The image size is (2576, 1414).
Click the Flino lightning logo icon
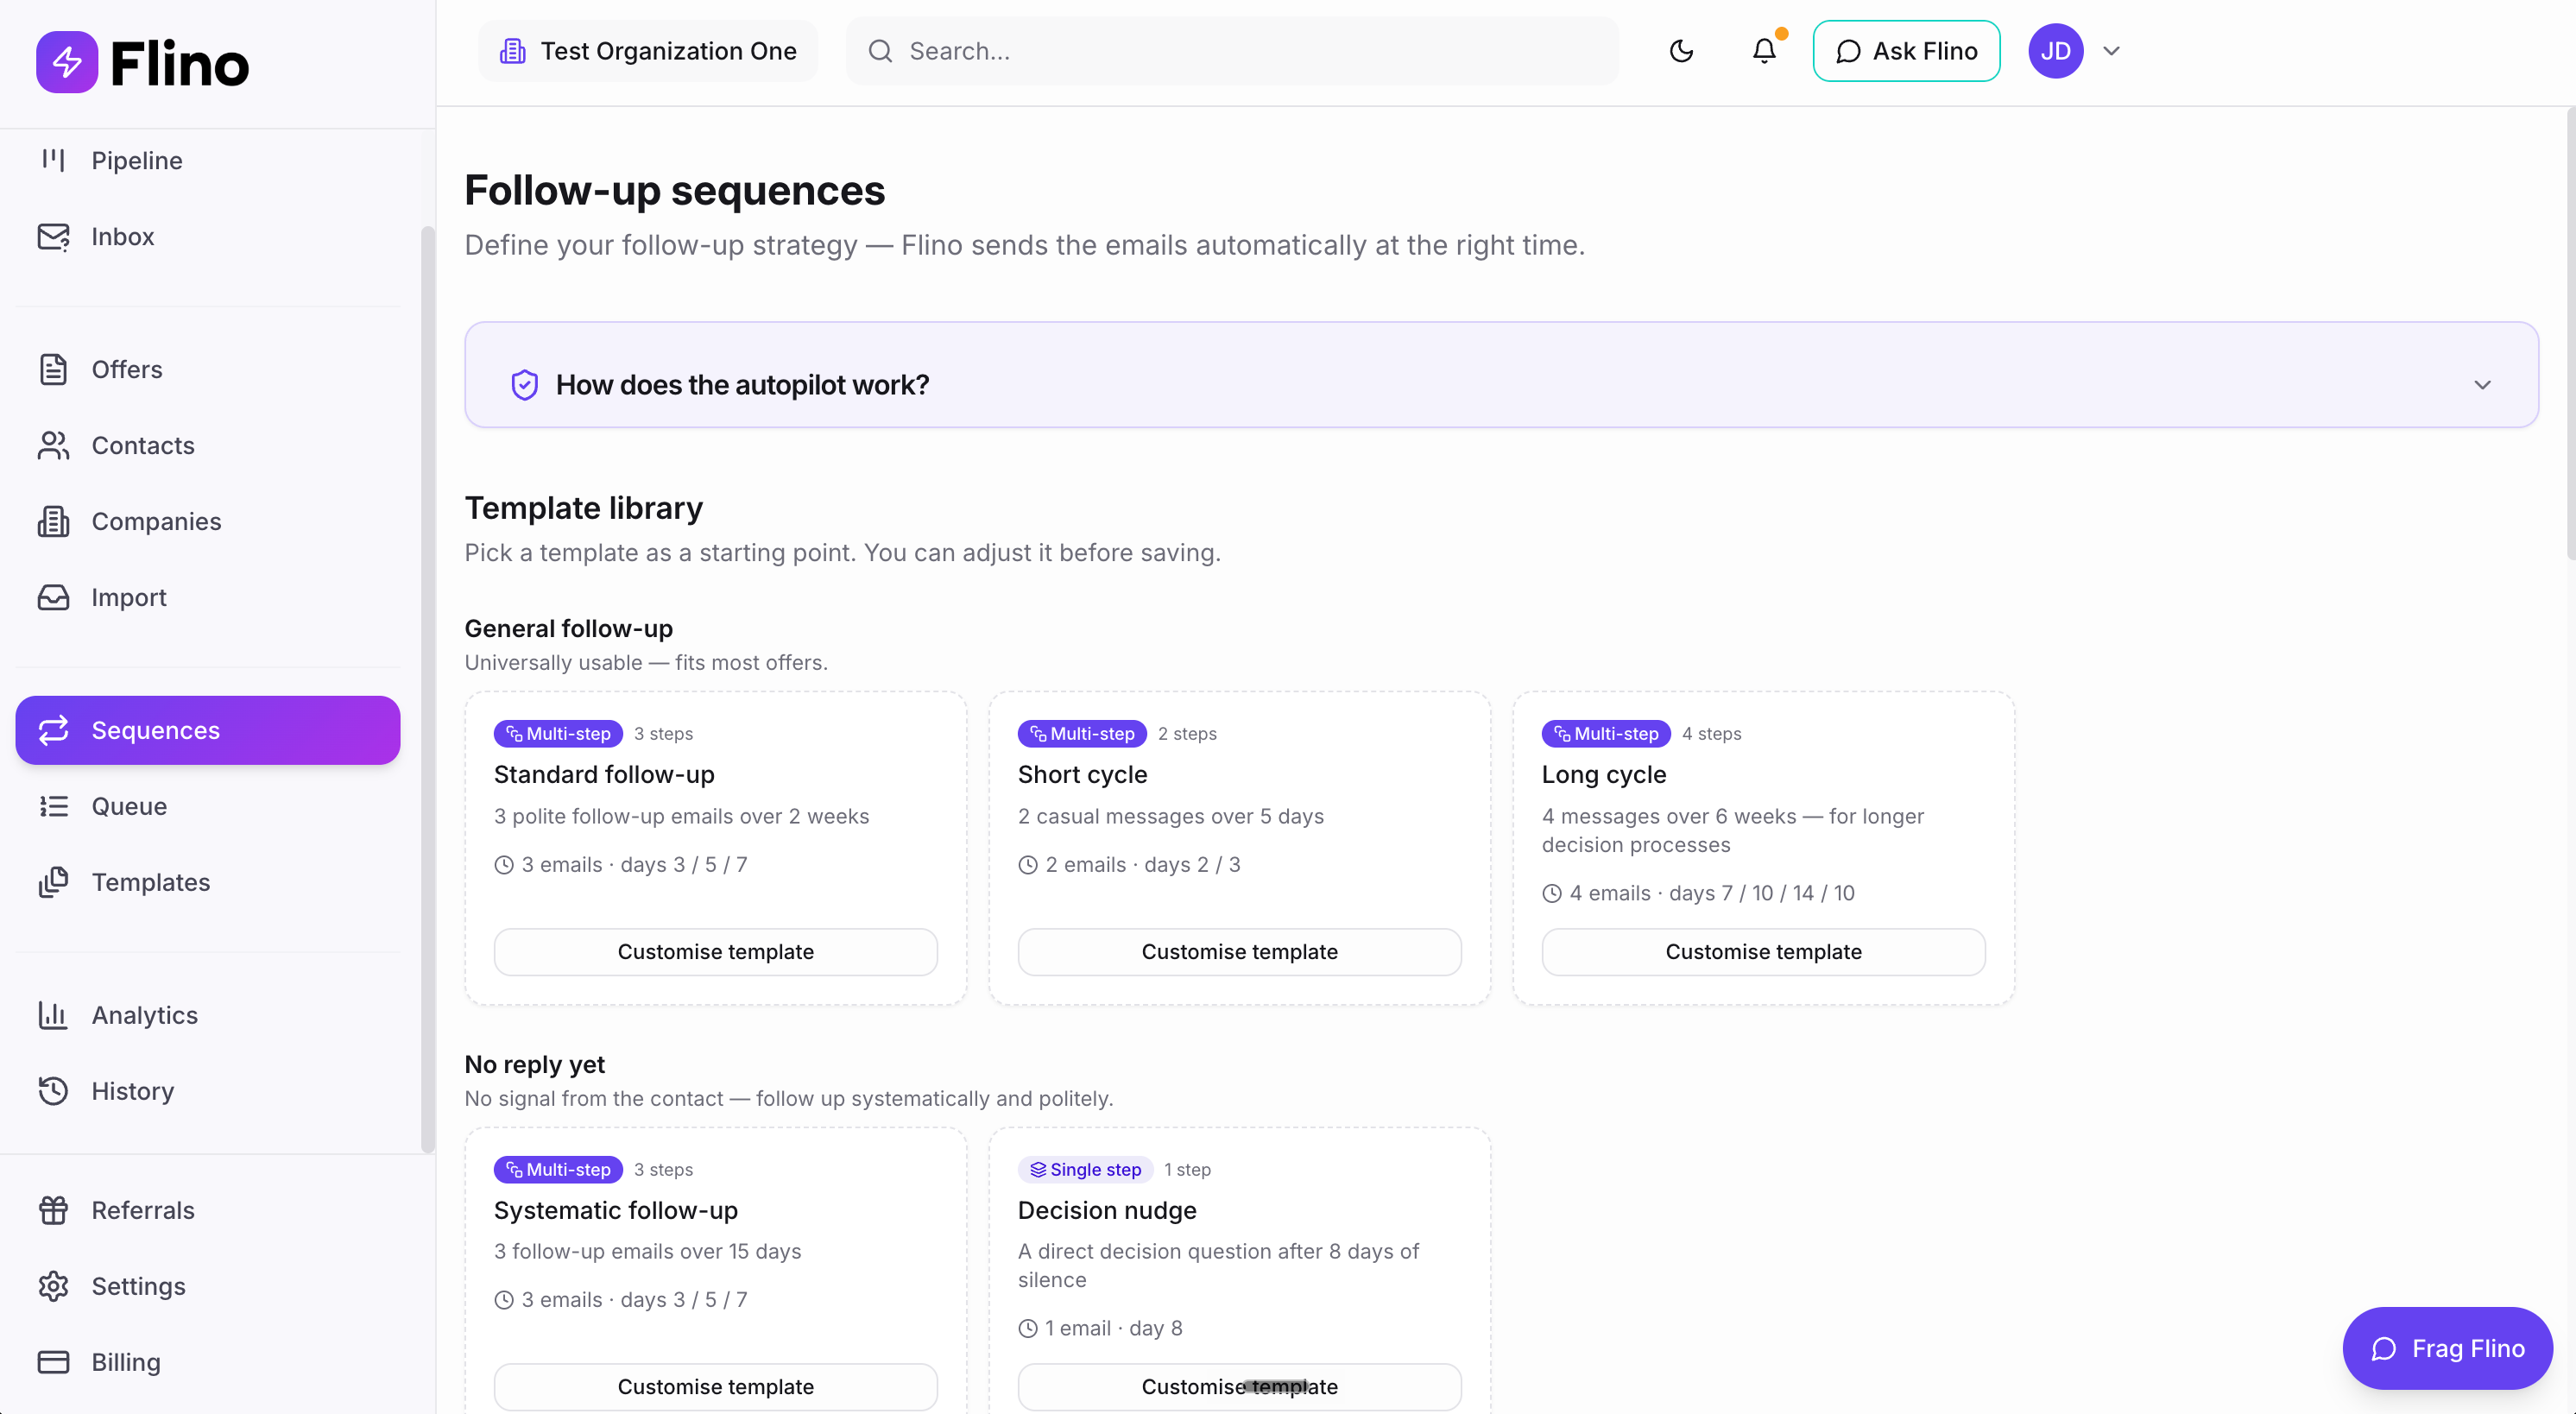pyautogui.click(x=67, y=62)
